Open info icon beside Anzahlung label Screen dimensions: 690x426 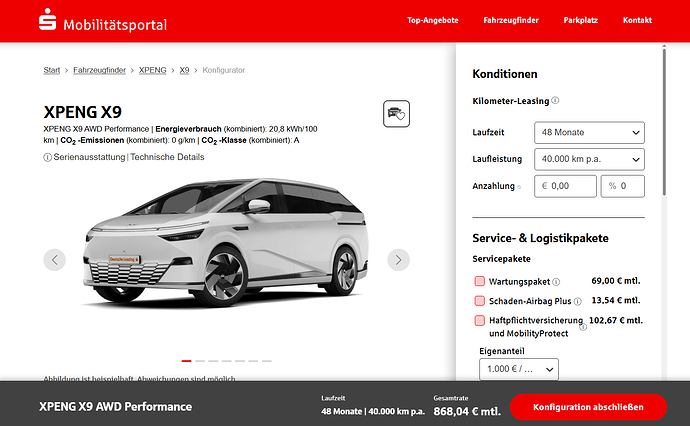click(519, 187)
